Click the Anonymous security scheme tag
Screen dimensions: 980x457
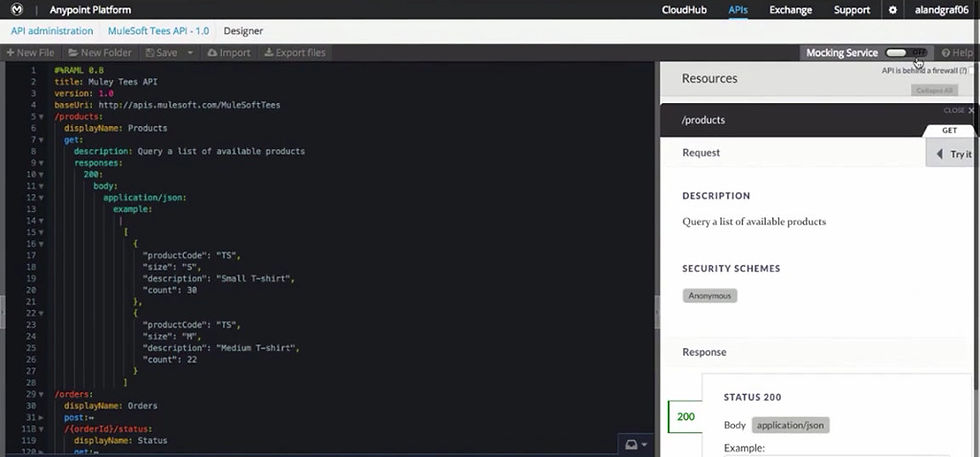709,296
